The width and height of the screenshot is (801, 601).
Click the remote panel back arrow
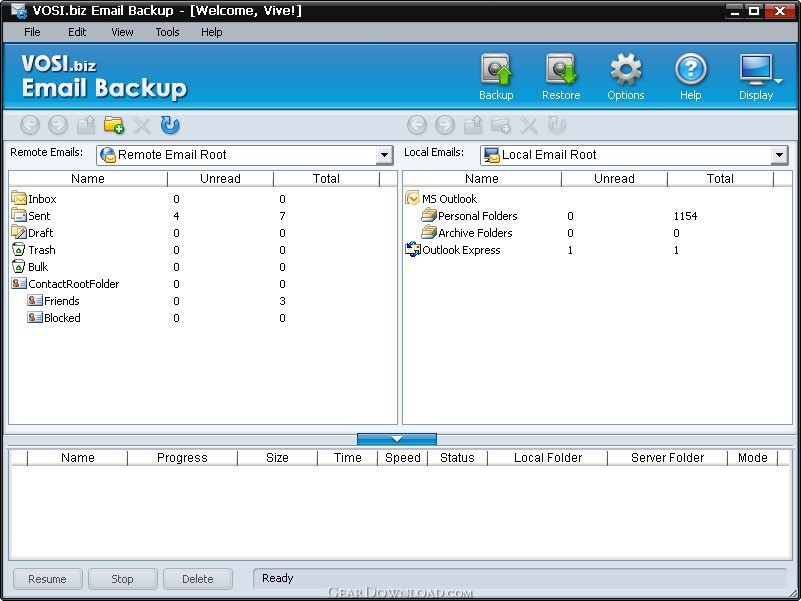(30, 125)
